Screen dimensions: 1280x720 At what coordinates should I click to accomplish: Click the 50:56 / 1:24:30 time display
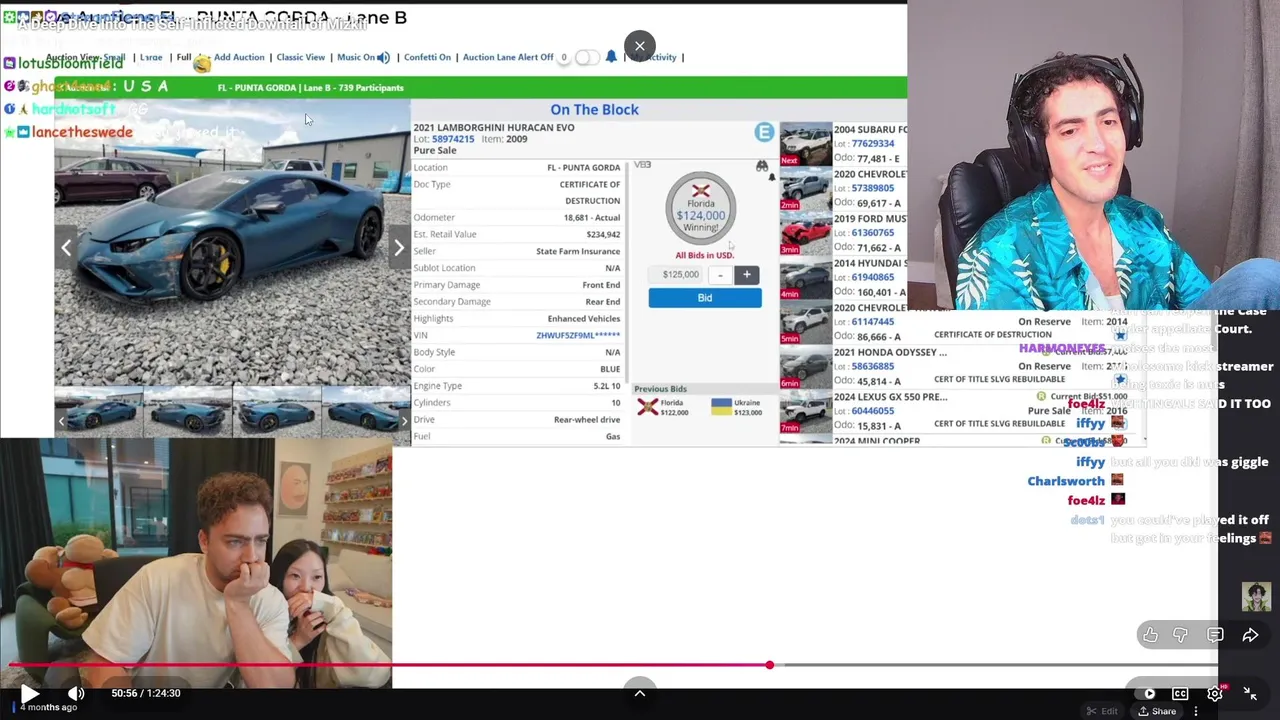click(x=146, y=693)
